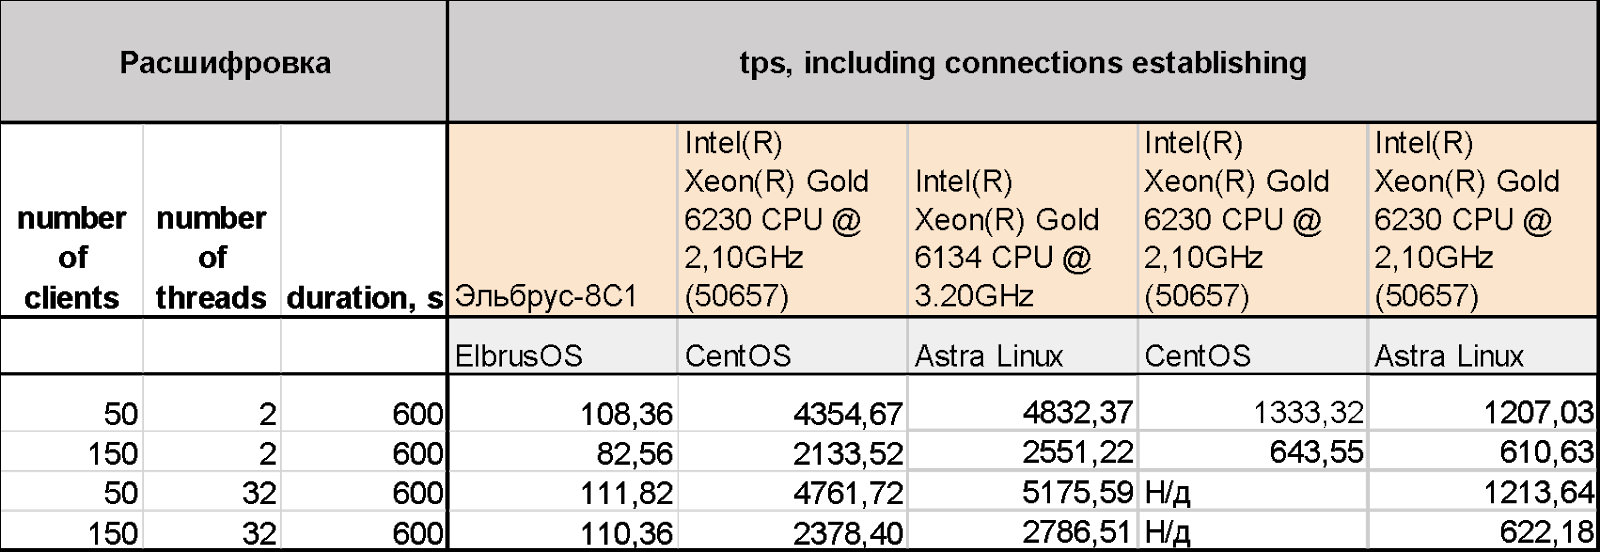
Task: Click the tps including connections establishing header
Action: pyautogui.click(x=1023, y=62)
